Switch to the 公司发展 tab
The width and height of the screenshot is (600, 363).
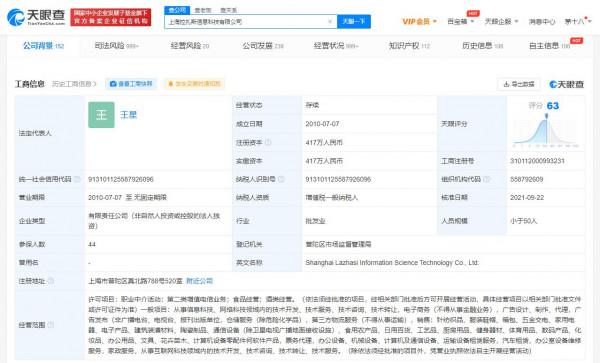(263, 46)
